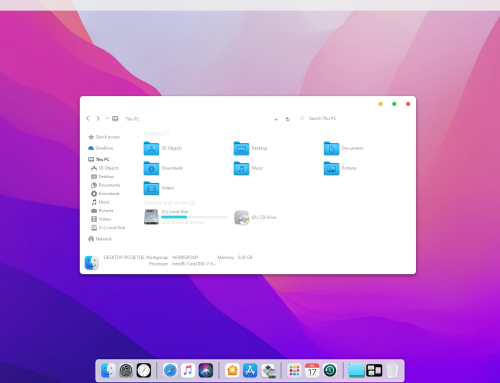
Task: Open the App Store in the dock
Action: click(250, 370)
